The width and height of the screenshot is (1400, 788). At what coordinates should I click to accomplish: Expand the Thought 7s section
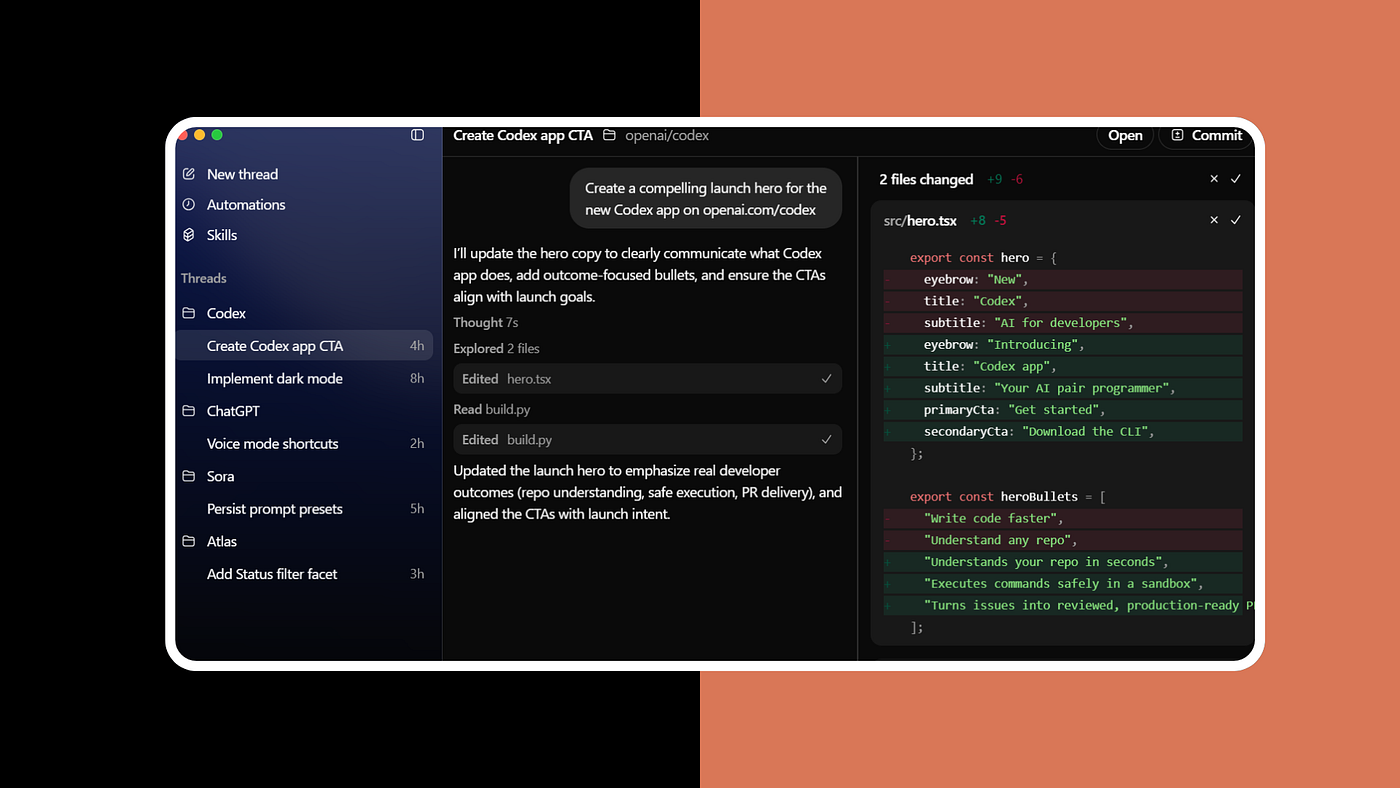pos(486,322)
